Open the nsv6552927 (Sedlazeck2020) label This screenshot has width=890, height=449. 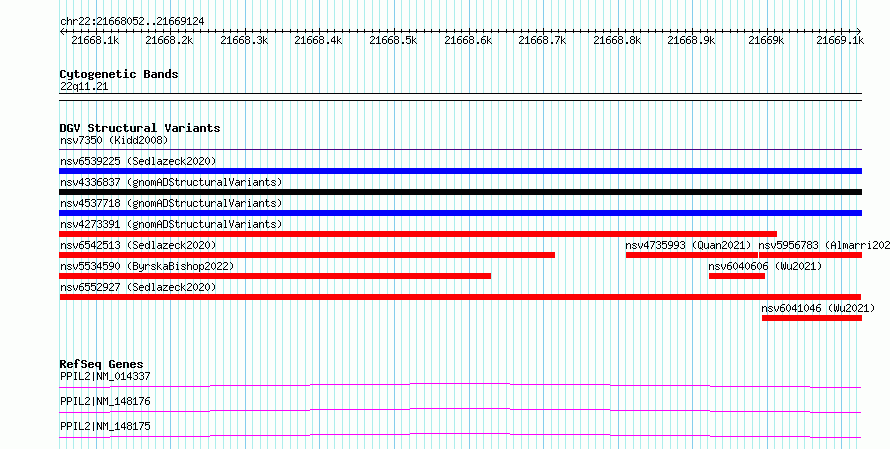pos(138,287)
